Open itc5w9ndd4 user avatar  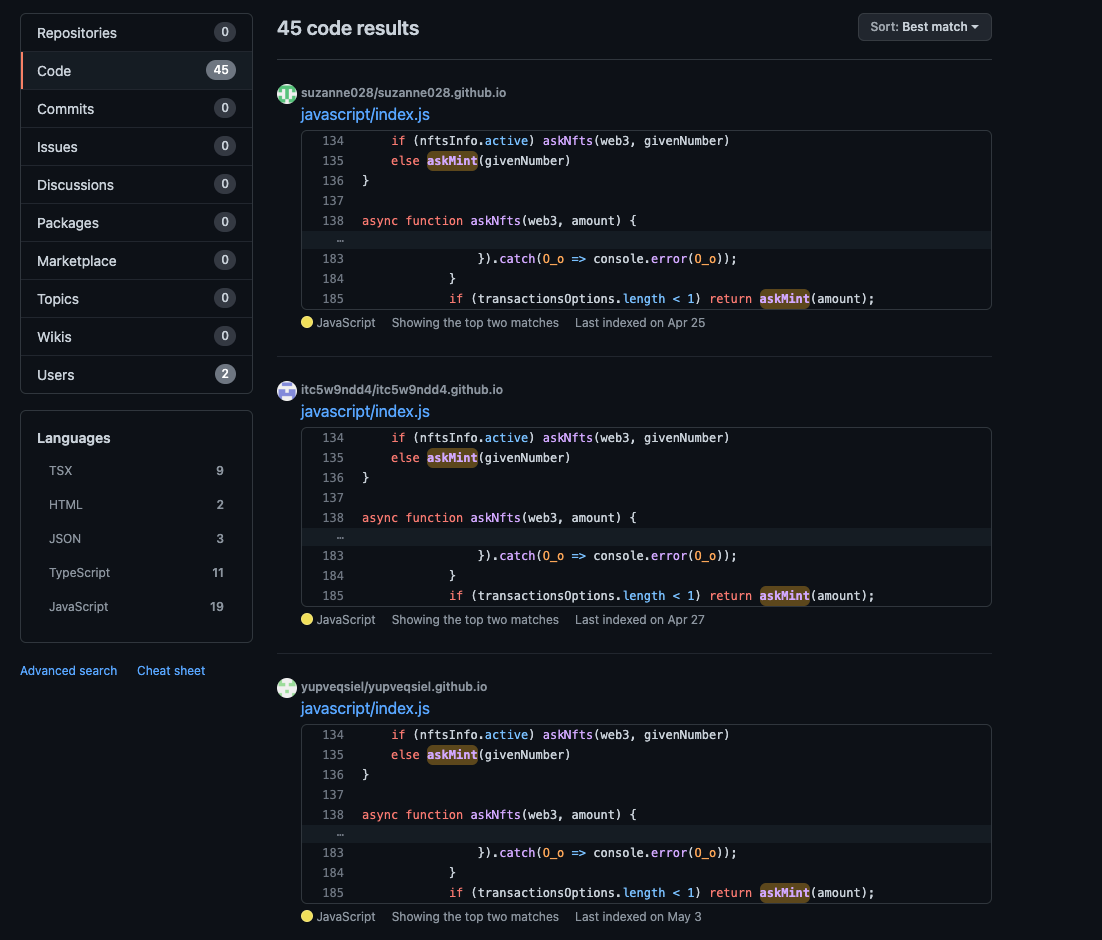point(287,390)
